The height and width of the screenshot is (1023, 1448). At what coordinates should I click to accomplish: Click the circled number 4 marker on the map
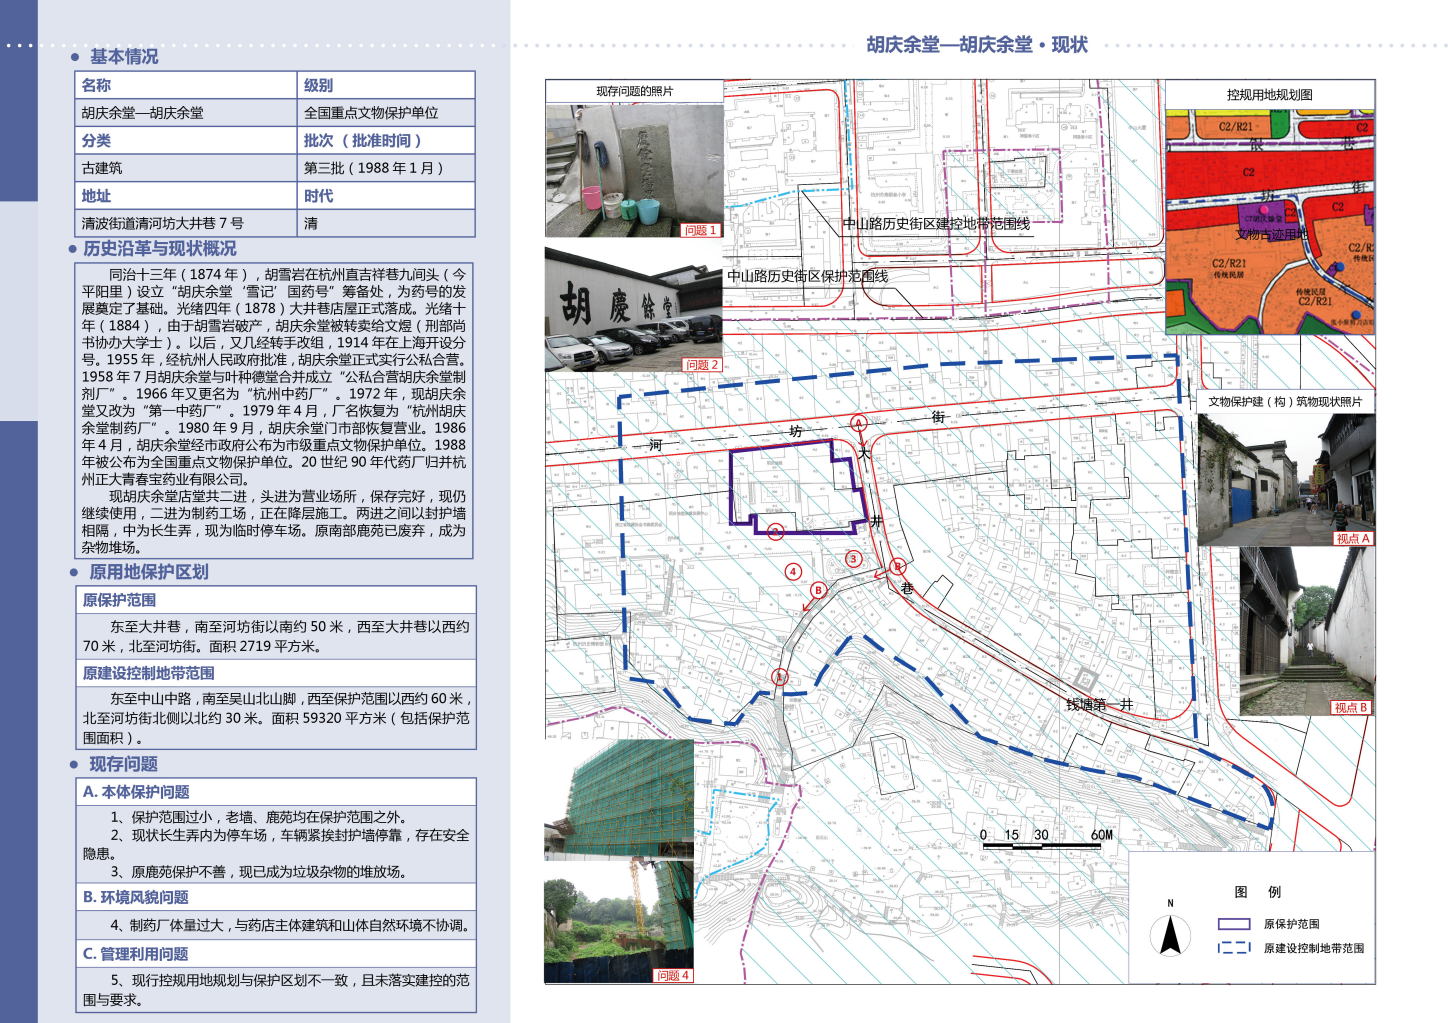coord(793,572)
